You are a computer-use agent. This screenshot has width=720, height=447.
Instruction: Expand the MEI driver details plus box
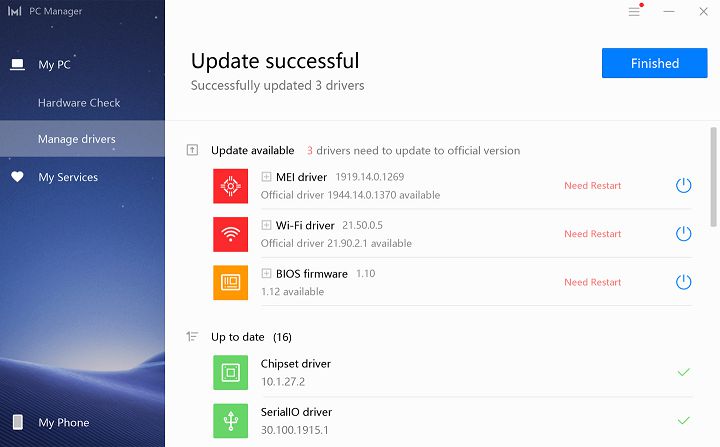[x=266, y=176]
